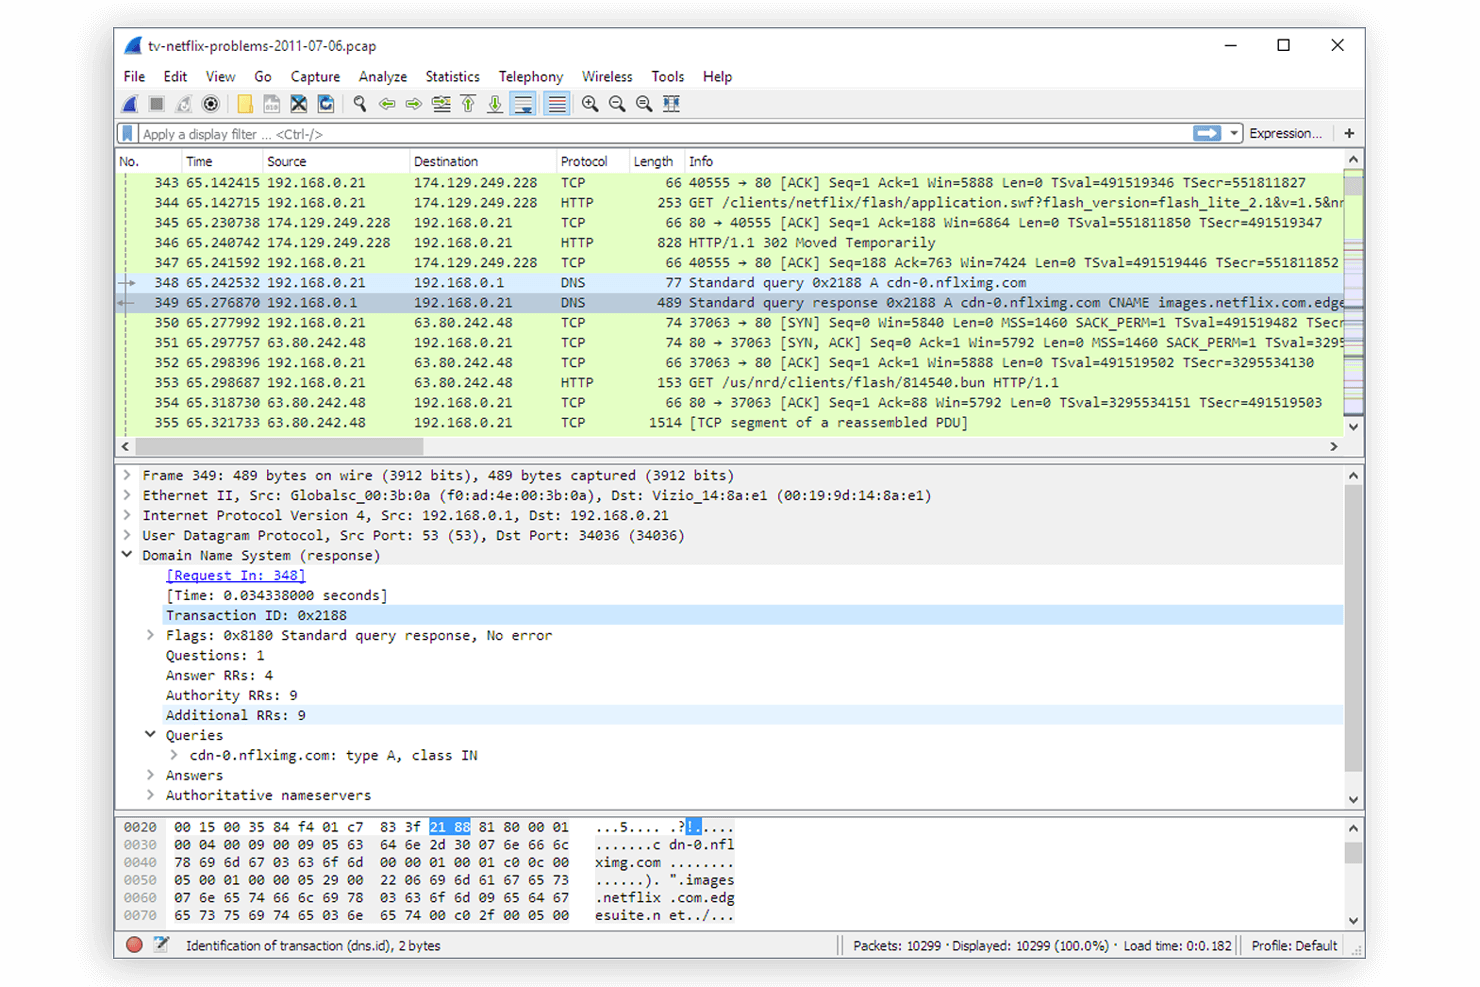Screen dimensions: 1480x987
Task: Reload the capture file via the toolbar icon
Action: pos(325,104)
